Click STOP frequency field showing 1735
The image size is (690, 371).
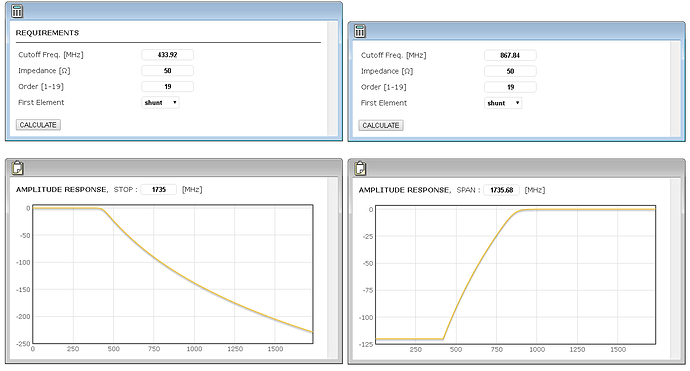(158, 189)
